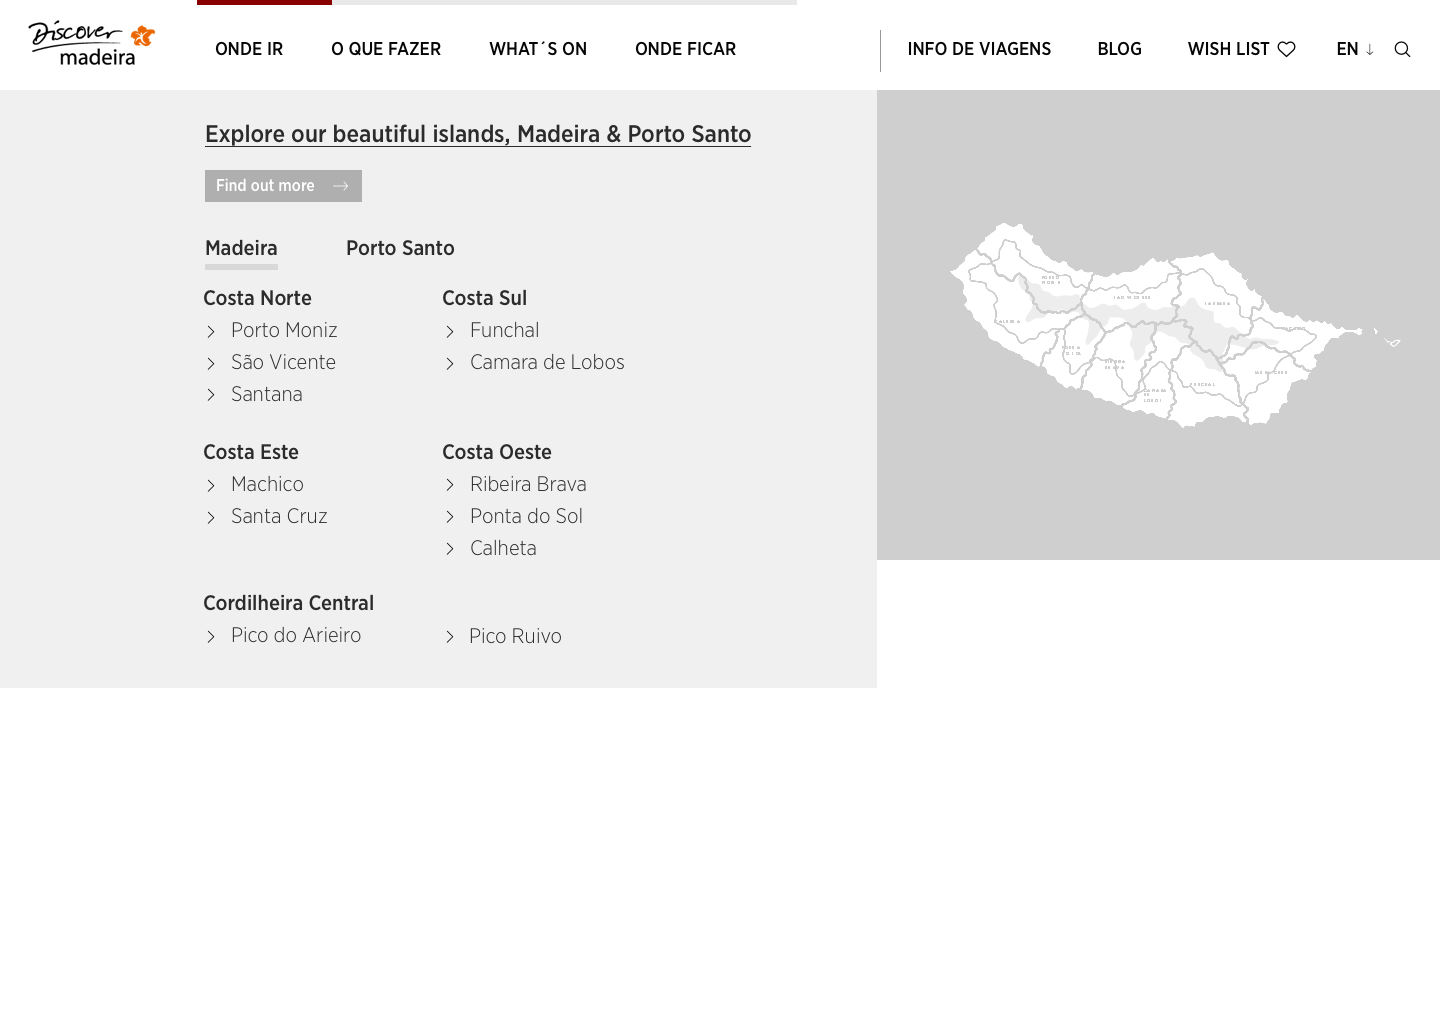Open the Explore our beautiful islands link
The width and height of the screenshot is (1440, 1024).
(478, 134)
